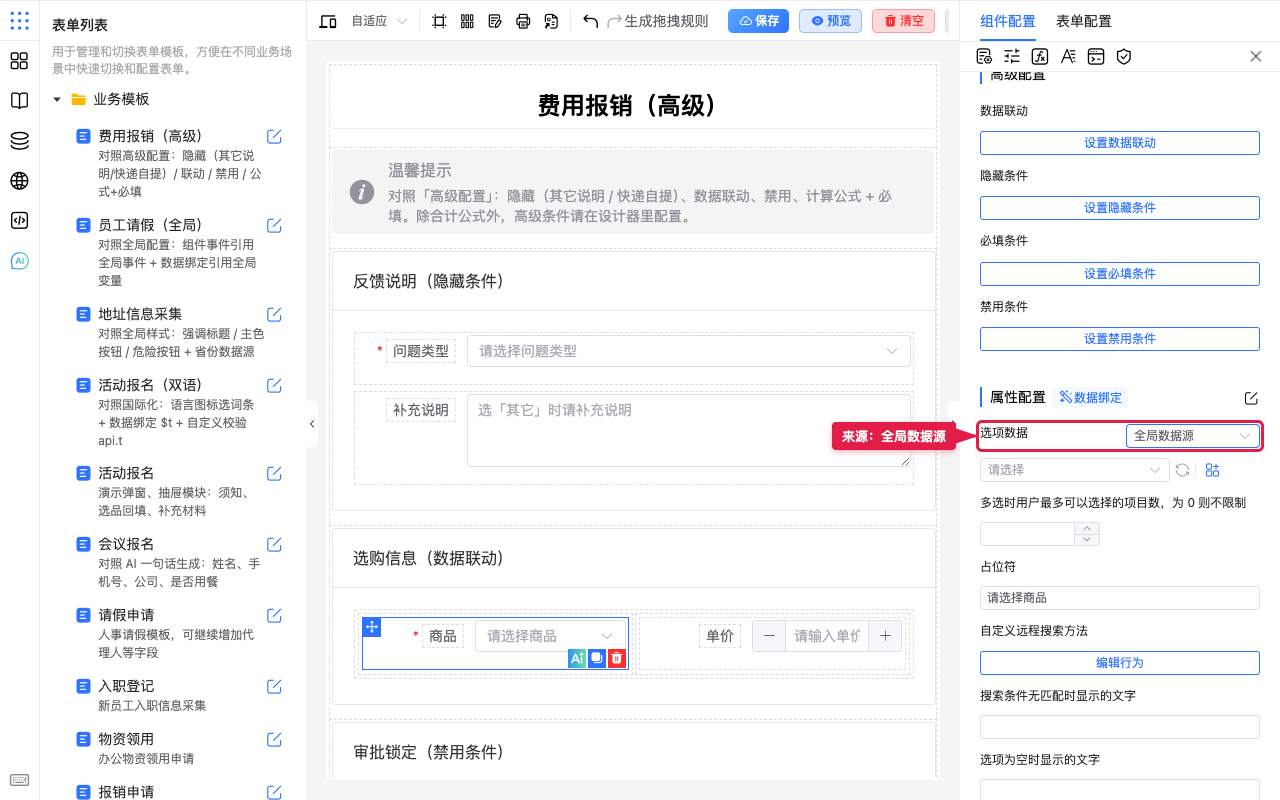Click the import data icon in toolbar

pos(551,21)
